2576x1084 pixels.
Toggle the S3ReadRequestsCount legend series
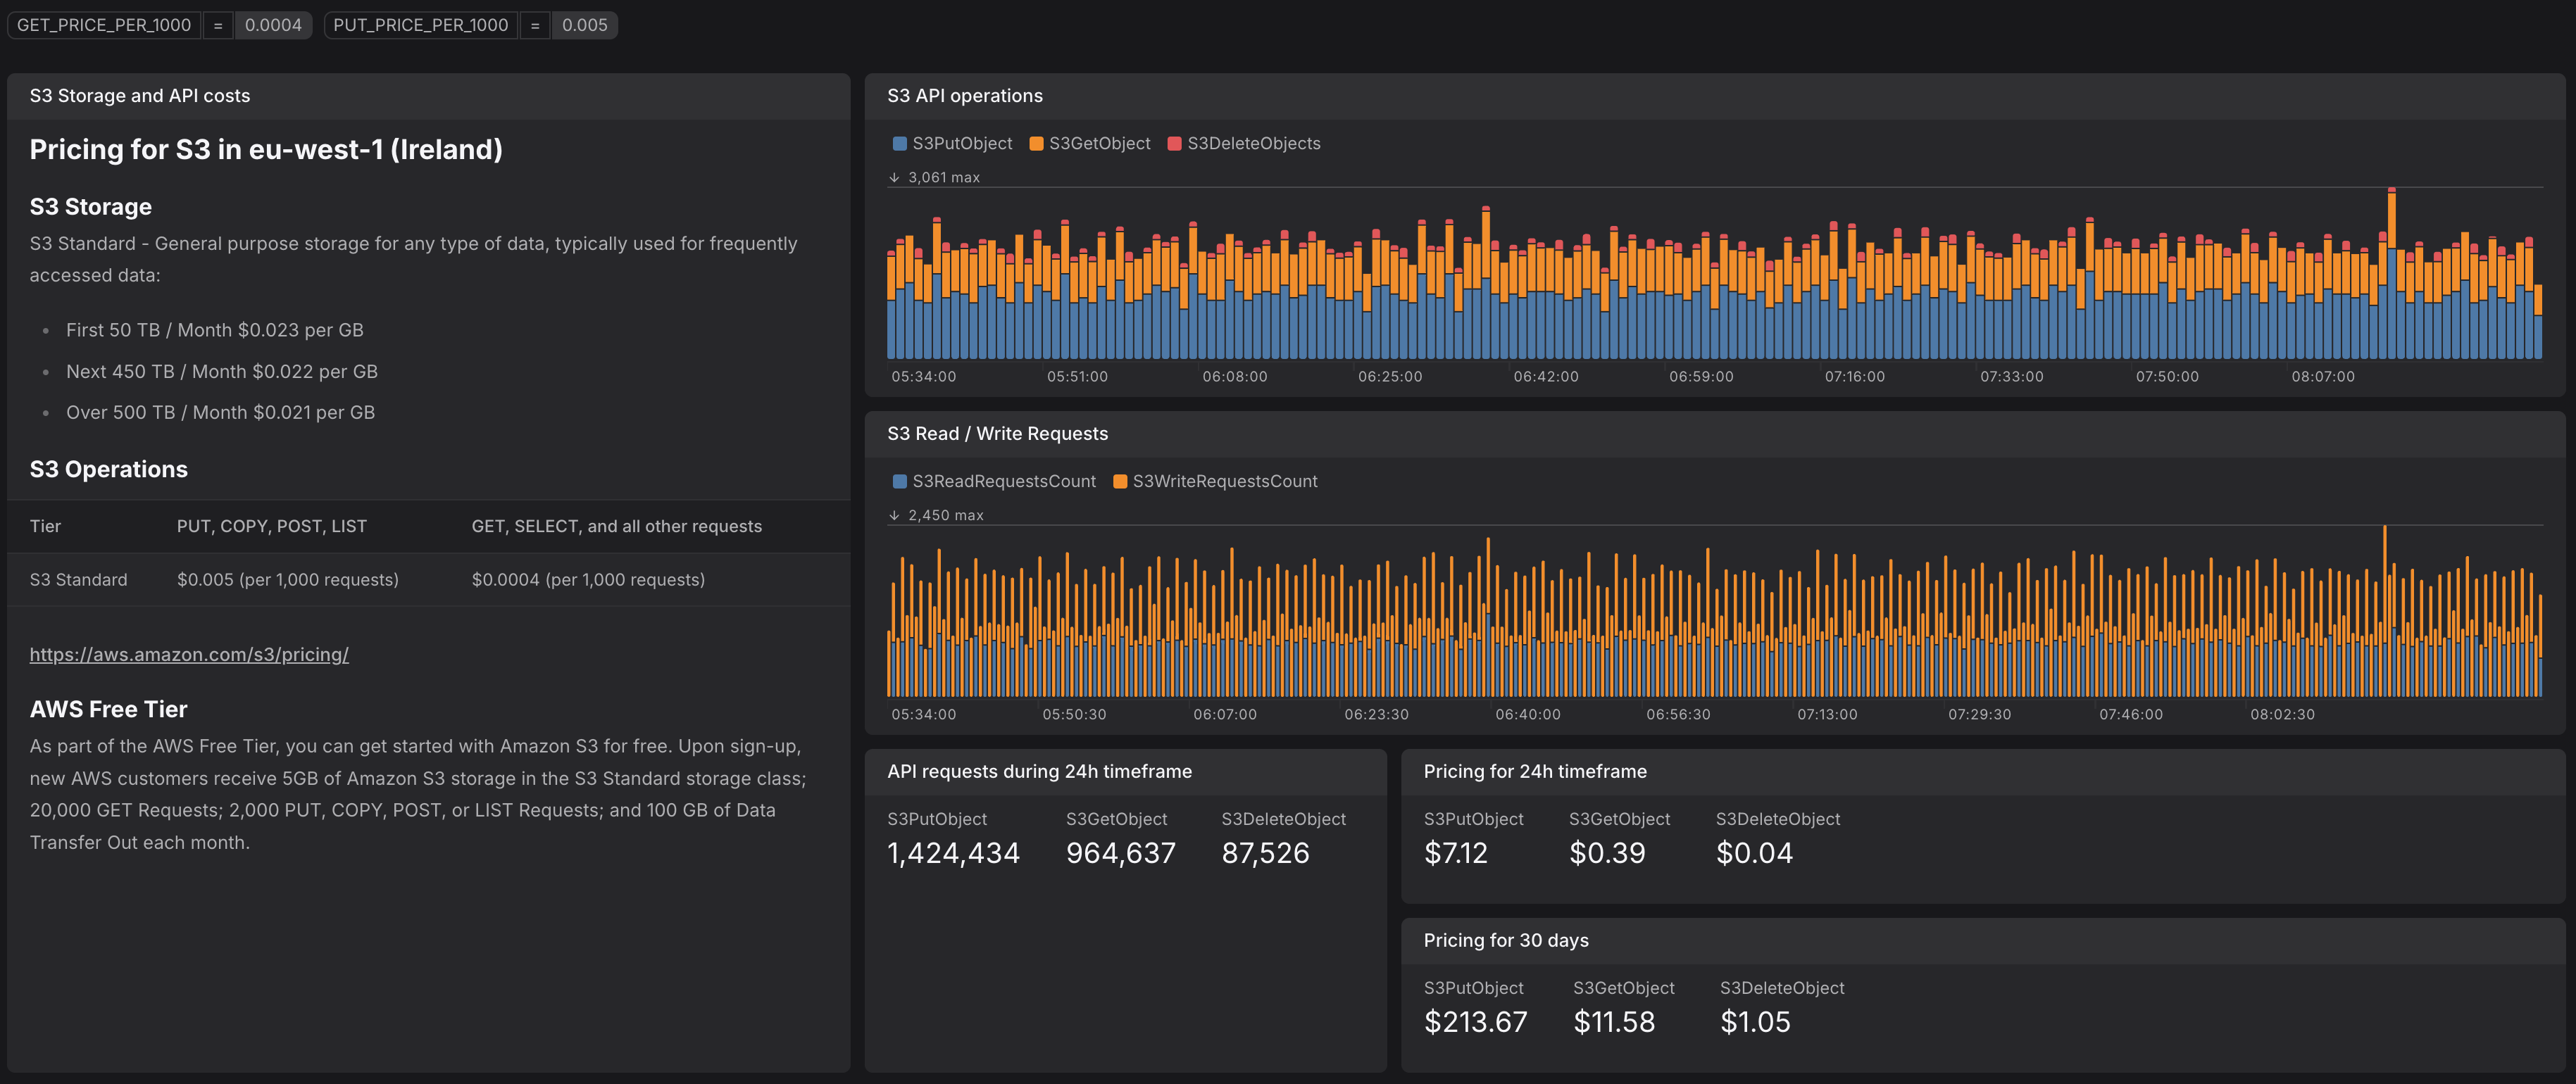click(x=1003, y=482)
